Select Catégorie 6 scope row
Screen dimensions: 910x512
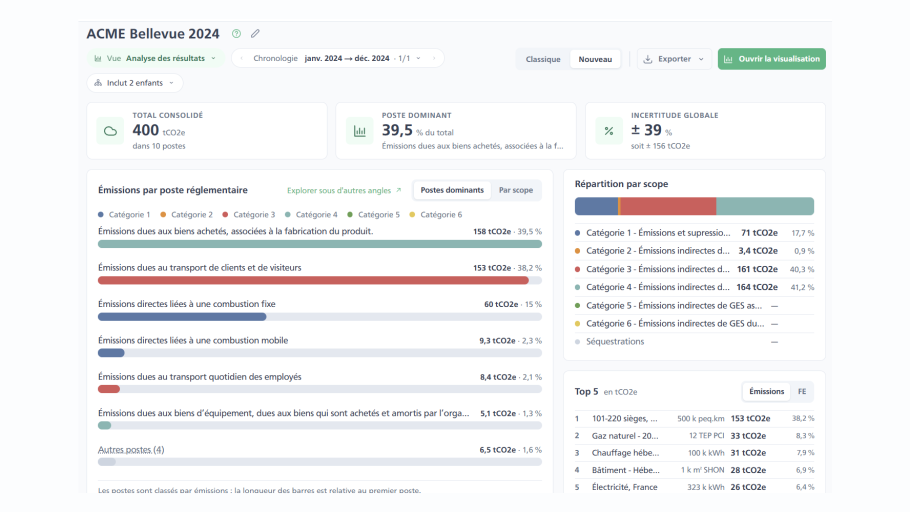click(x=694, y=323)
